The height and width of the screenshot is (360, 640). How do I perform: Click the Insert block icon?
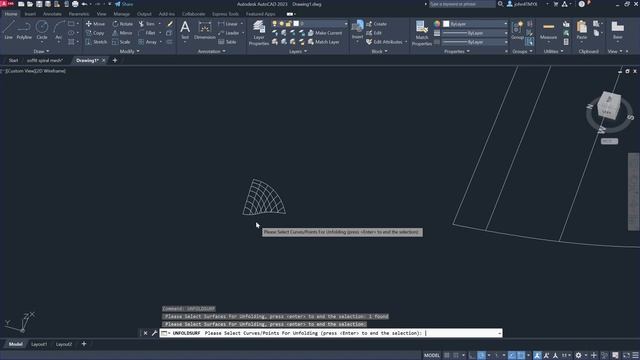click(x=357, y=29)
